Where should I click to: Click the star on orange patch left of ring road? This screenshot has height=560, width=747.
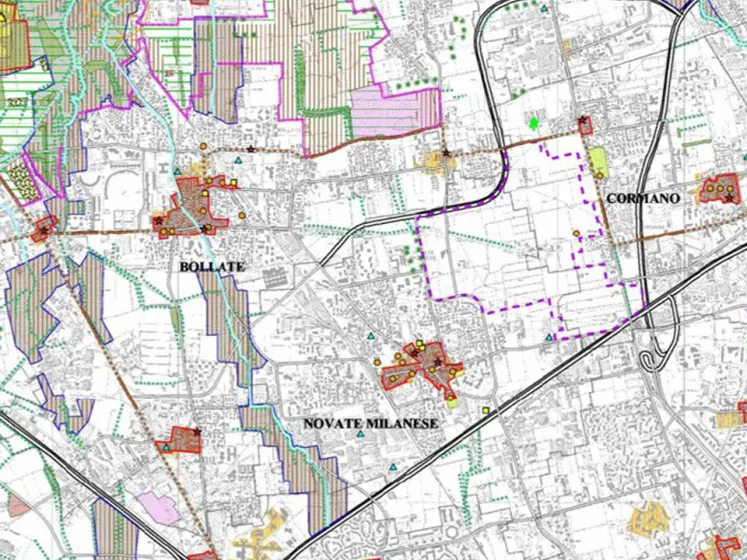pos(445,155)
